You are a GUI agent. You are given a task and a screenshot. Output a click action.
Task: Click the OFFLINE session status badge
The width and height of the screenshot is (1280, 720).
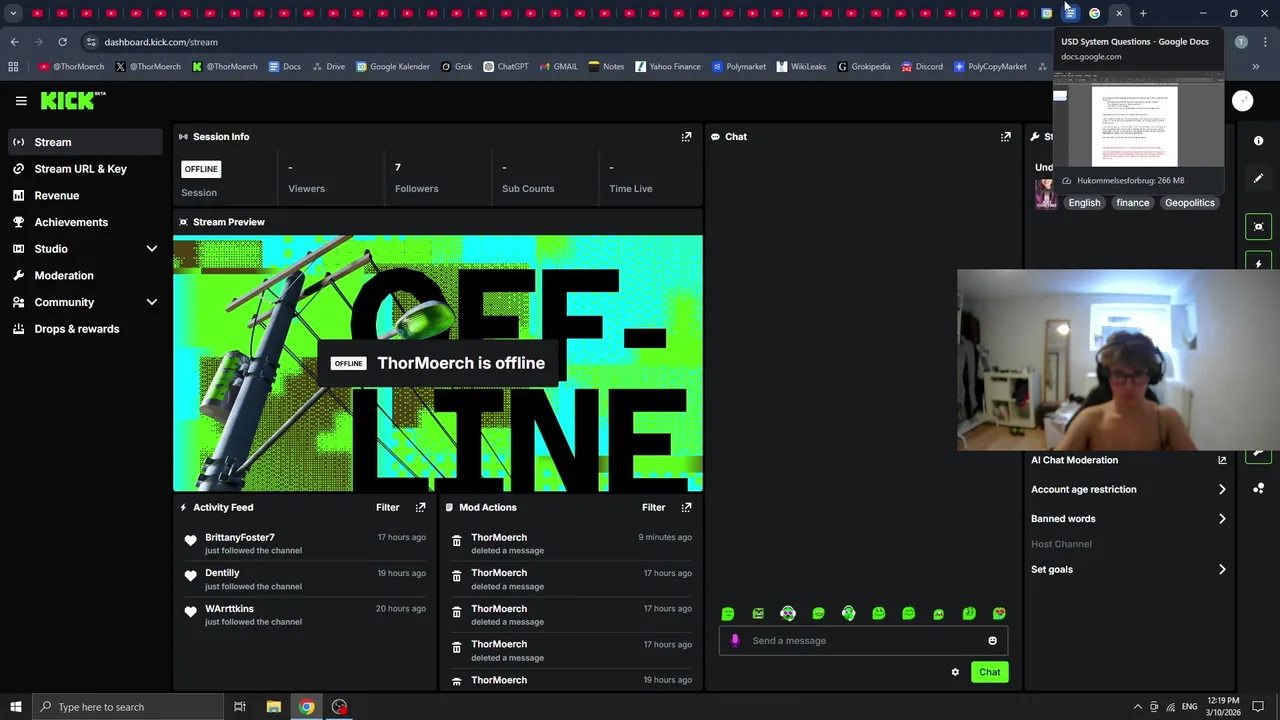(201, 169)
